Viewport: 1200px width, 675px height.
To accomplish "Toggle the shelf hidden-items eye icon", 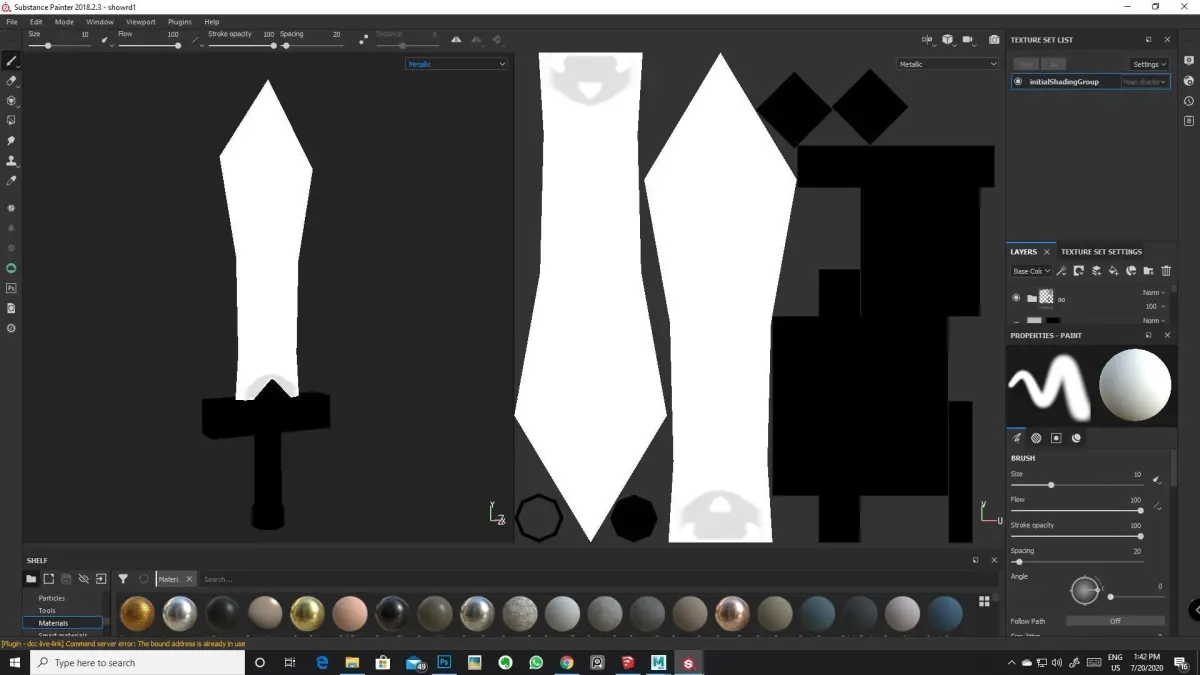I will 83,579.
